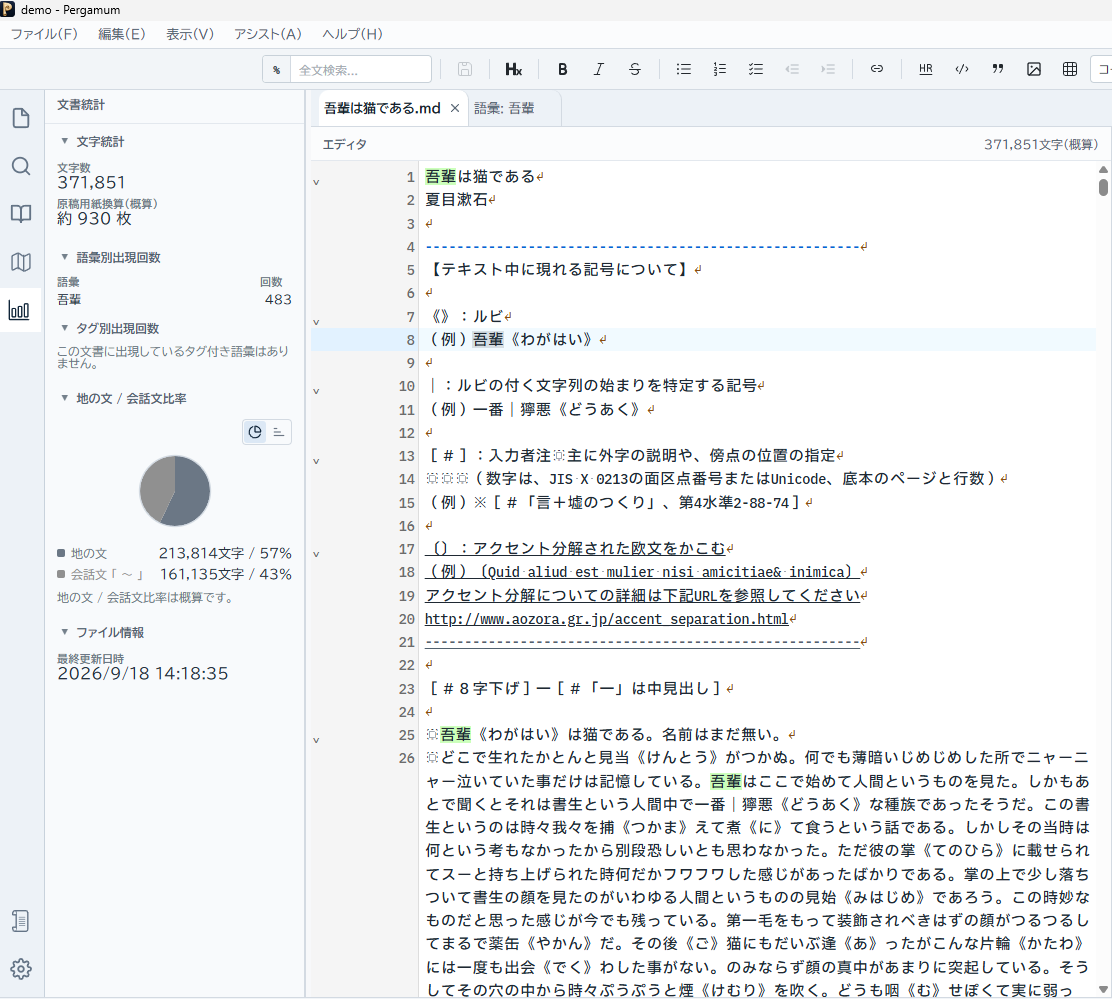Image resolution: width=1112 pixels, height=999 pixels.
Task: Fold editor block at line 1
Action: click(x=316, y=182)
